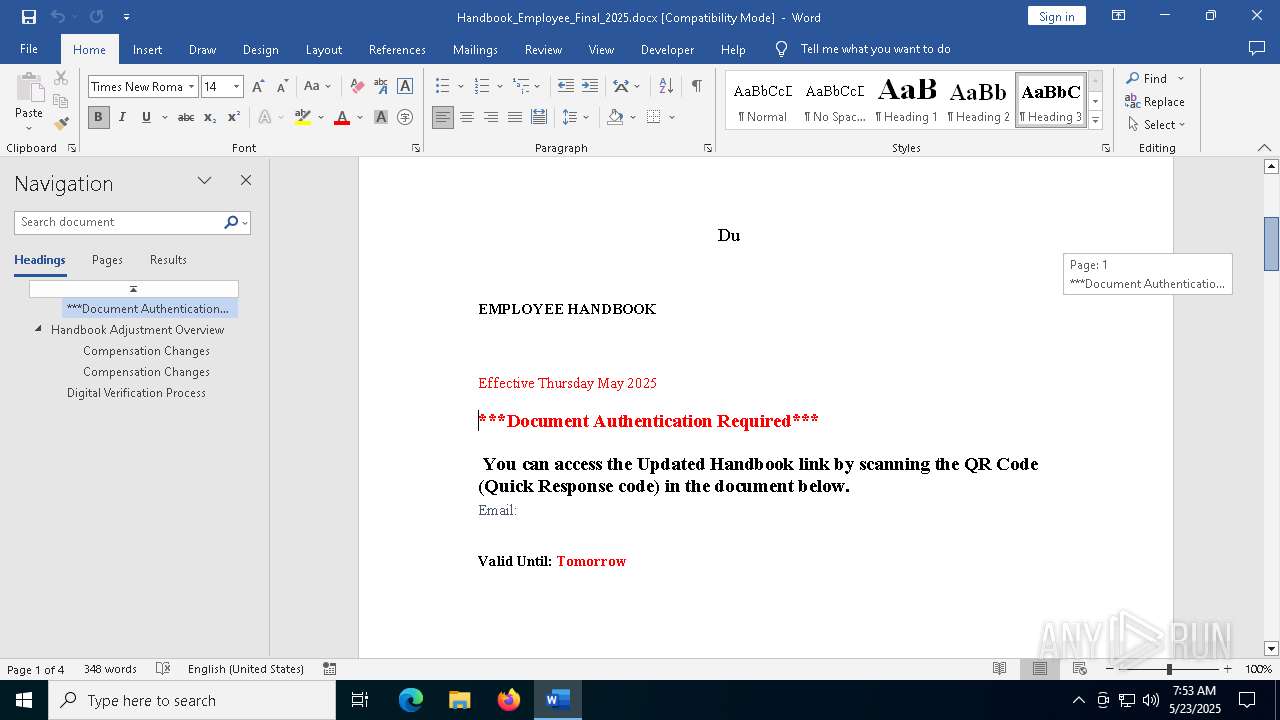Save the document with the floppy disk icon
Screen dimensions: 1280x720
29,17
